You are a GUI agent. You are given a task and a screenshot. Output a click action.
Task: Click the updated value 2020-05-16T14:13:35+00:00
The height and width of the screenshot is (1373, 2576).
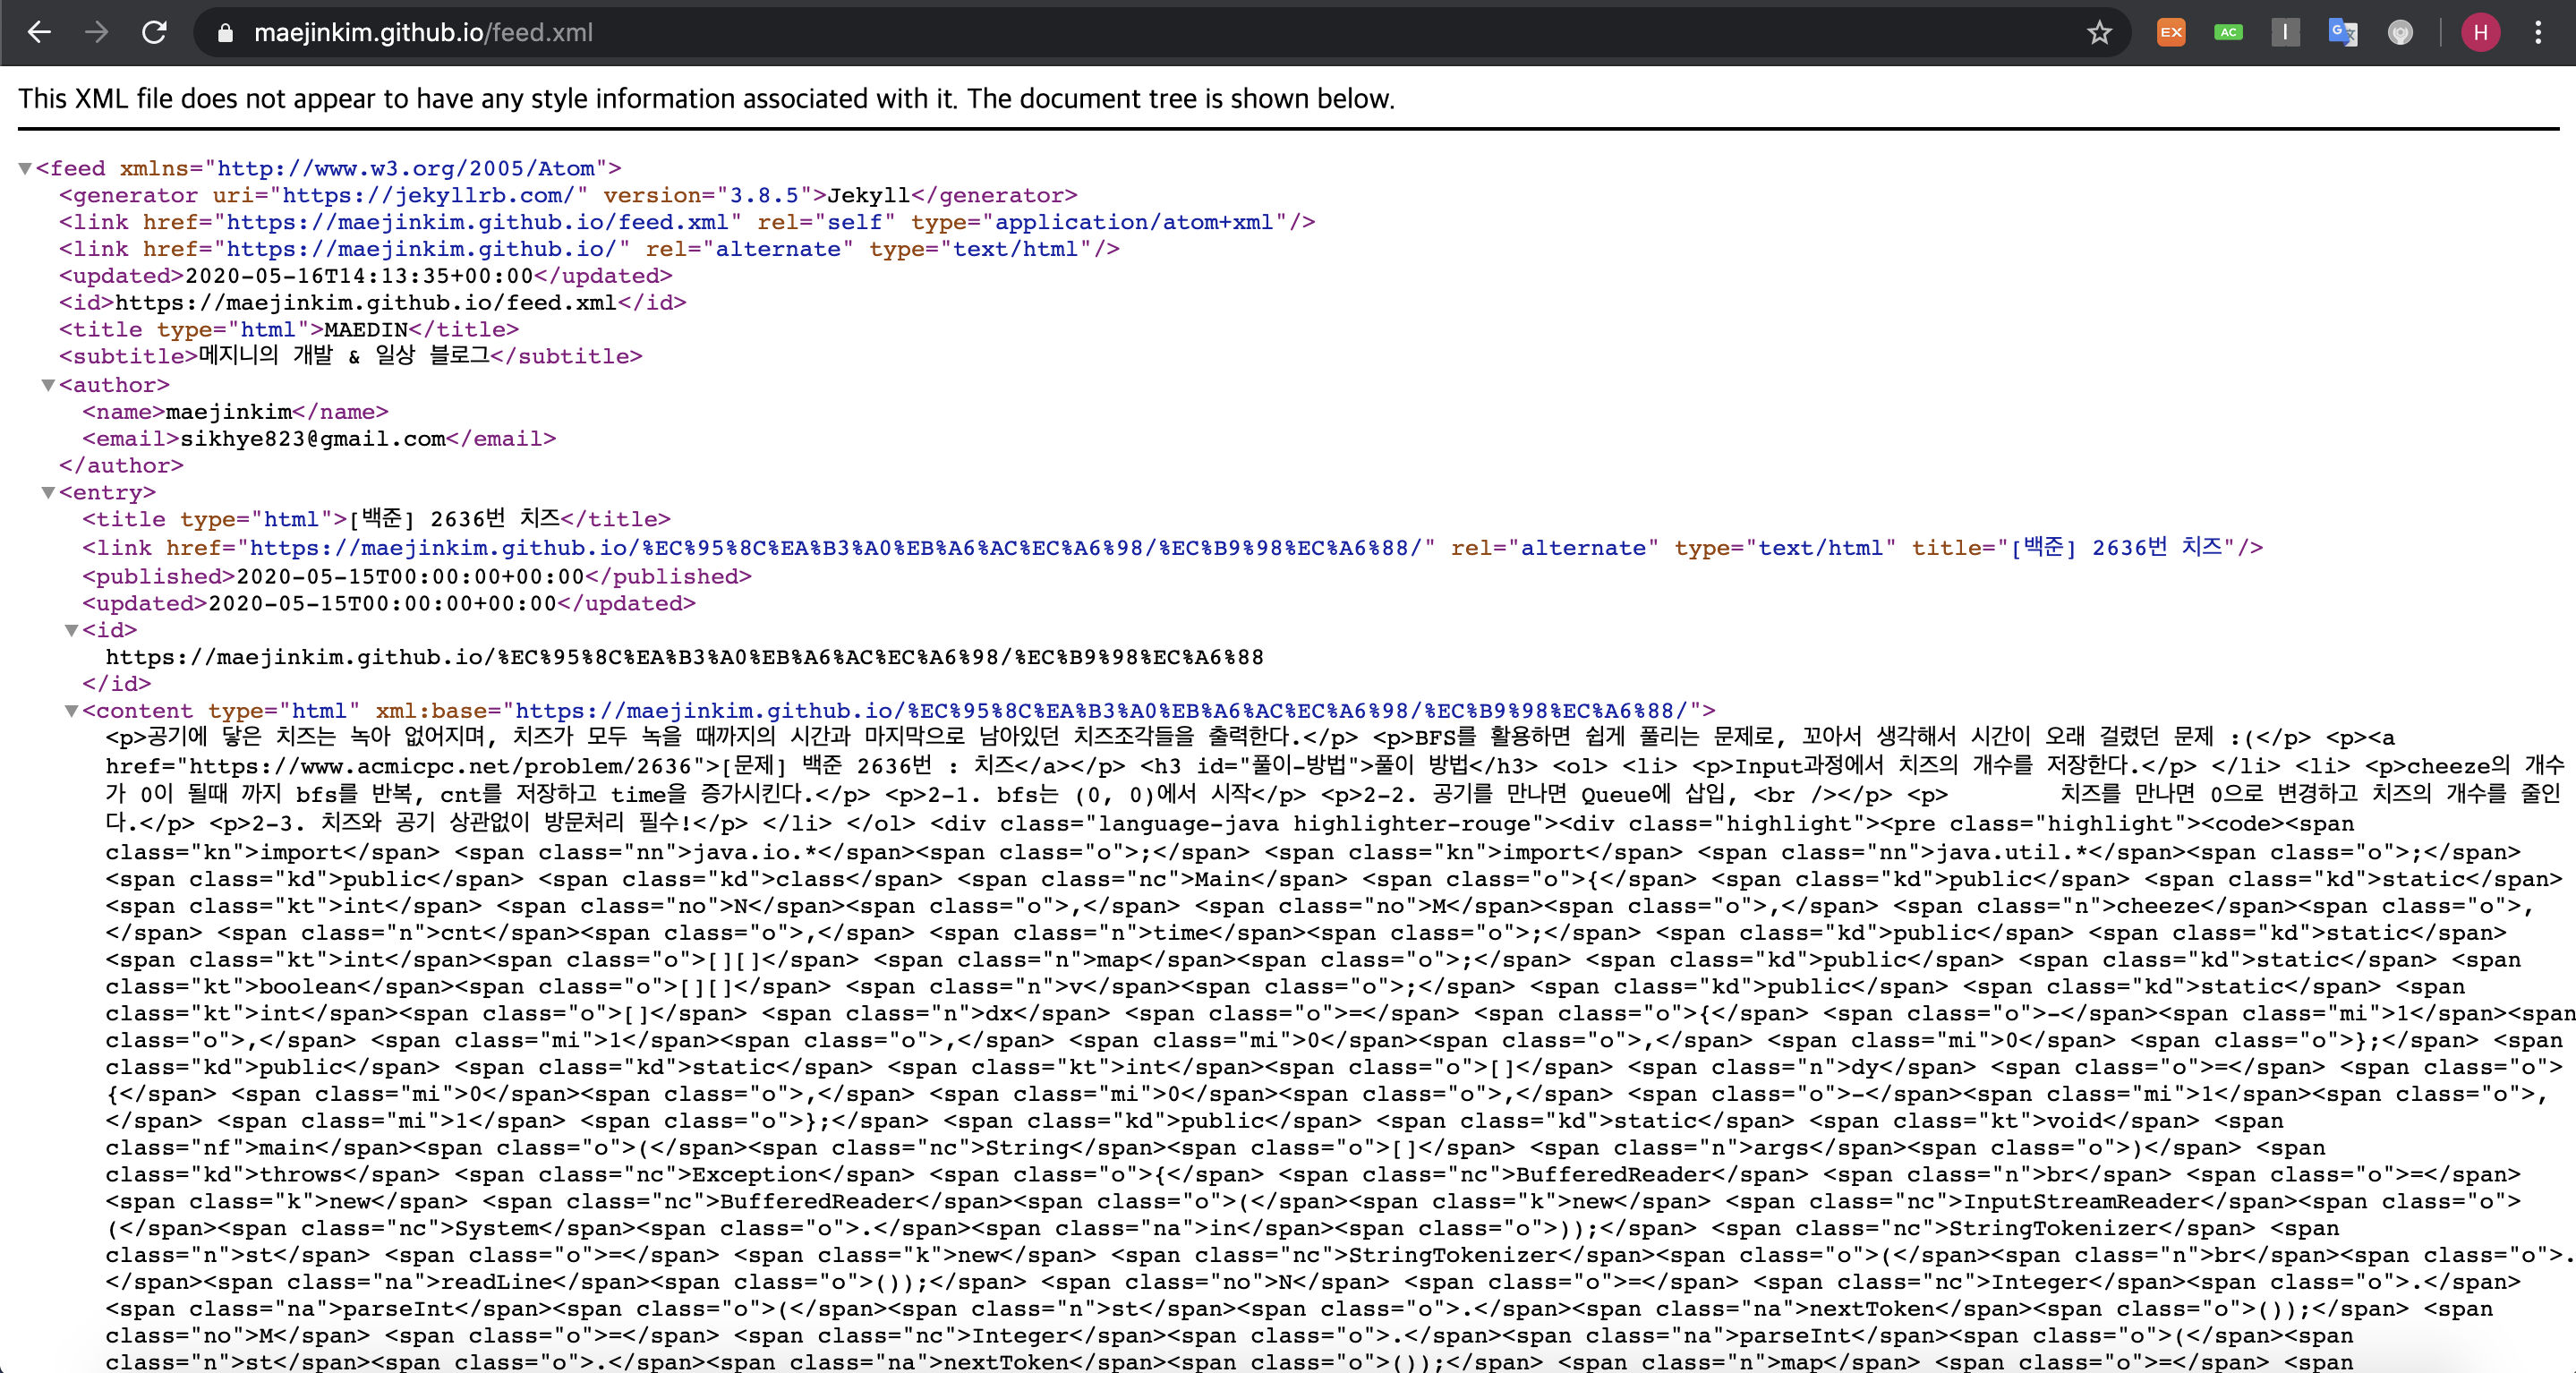[359, 276]
